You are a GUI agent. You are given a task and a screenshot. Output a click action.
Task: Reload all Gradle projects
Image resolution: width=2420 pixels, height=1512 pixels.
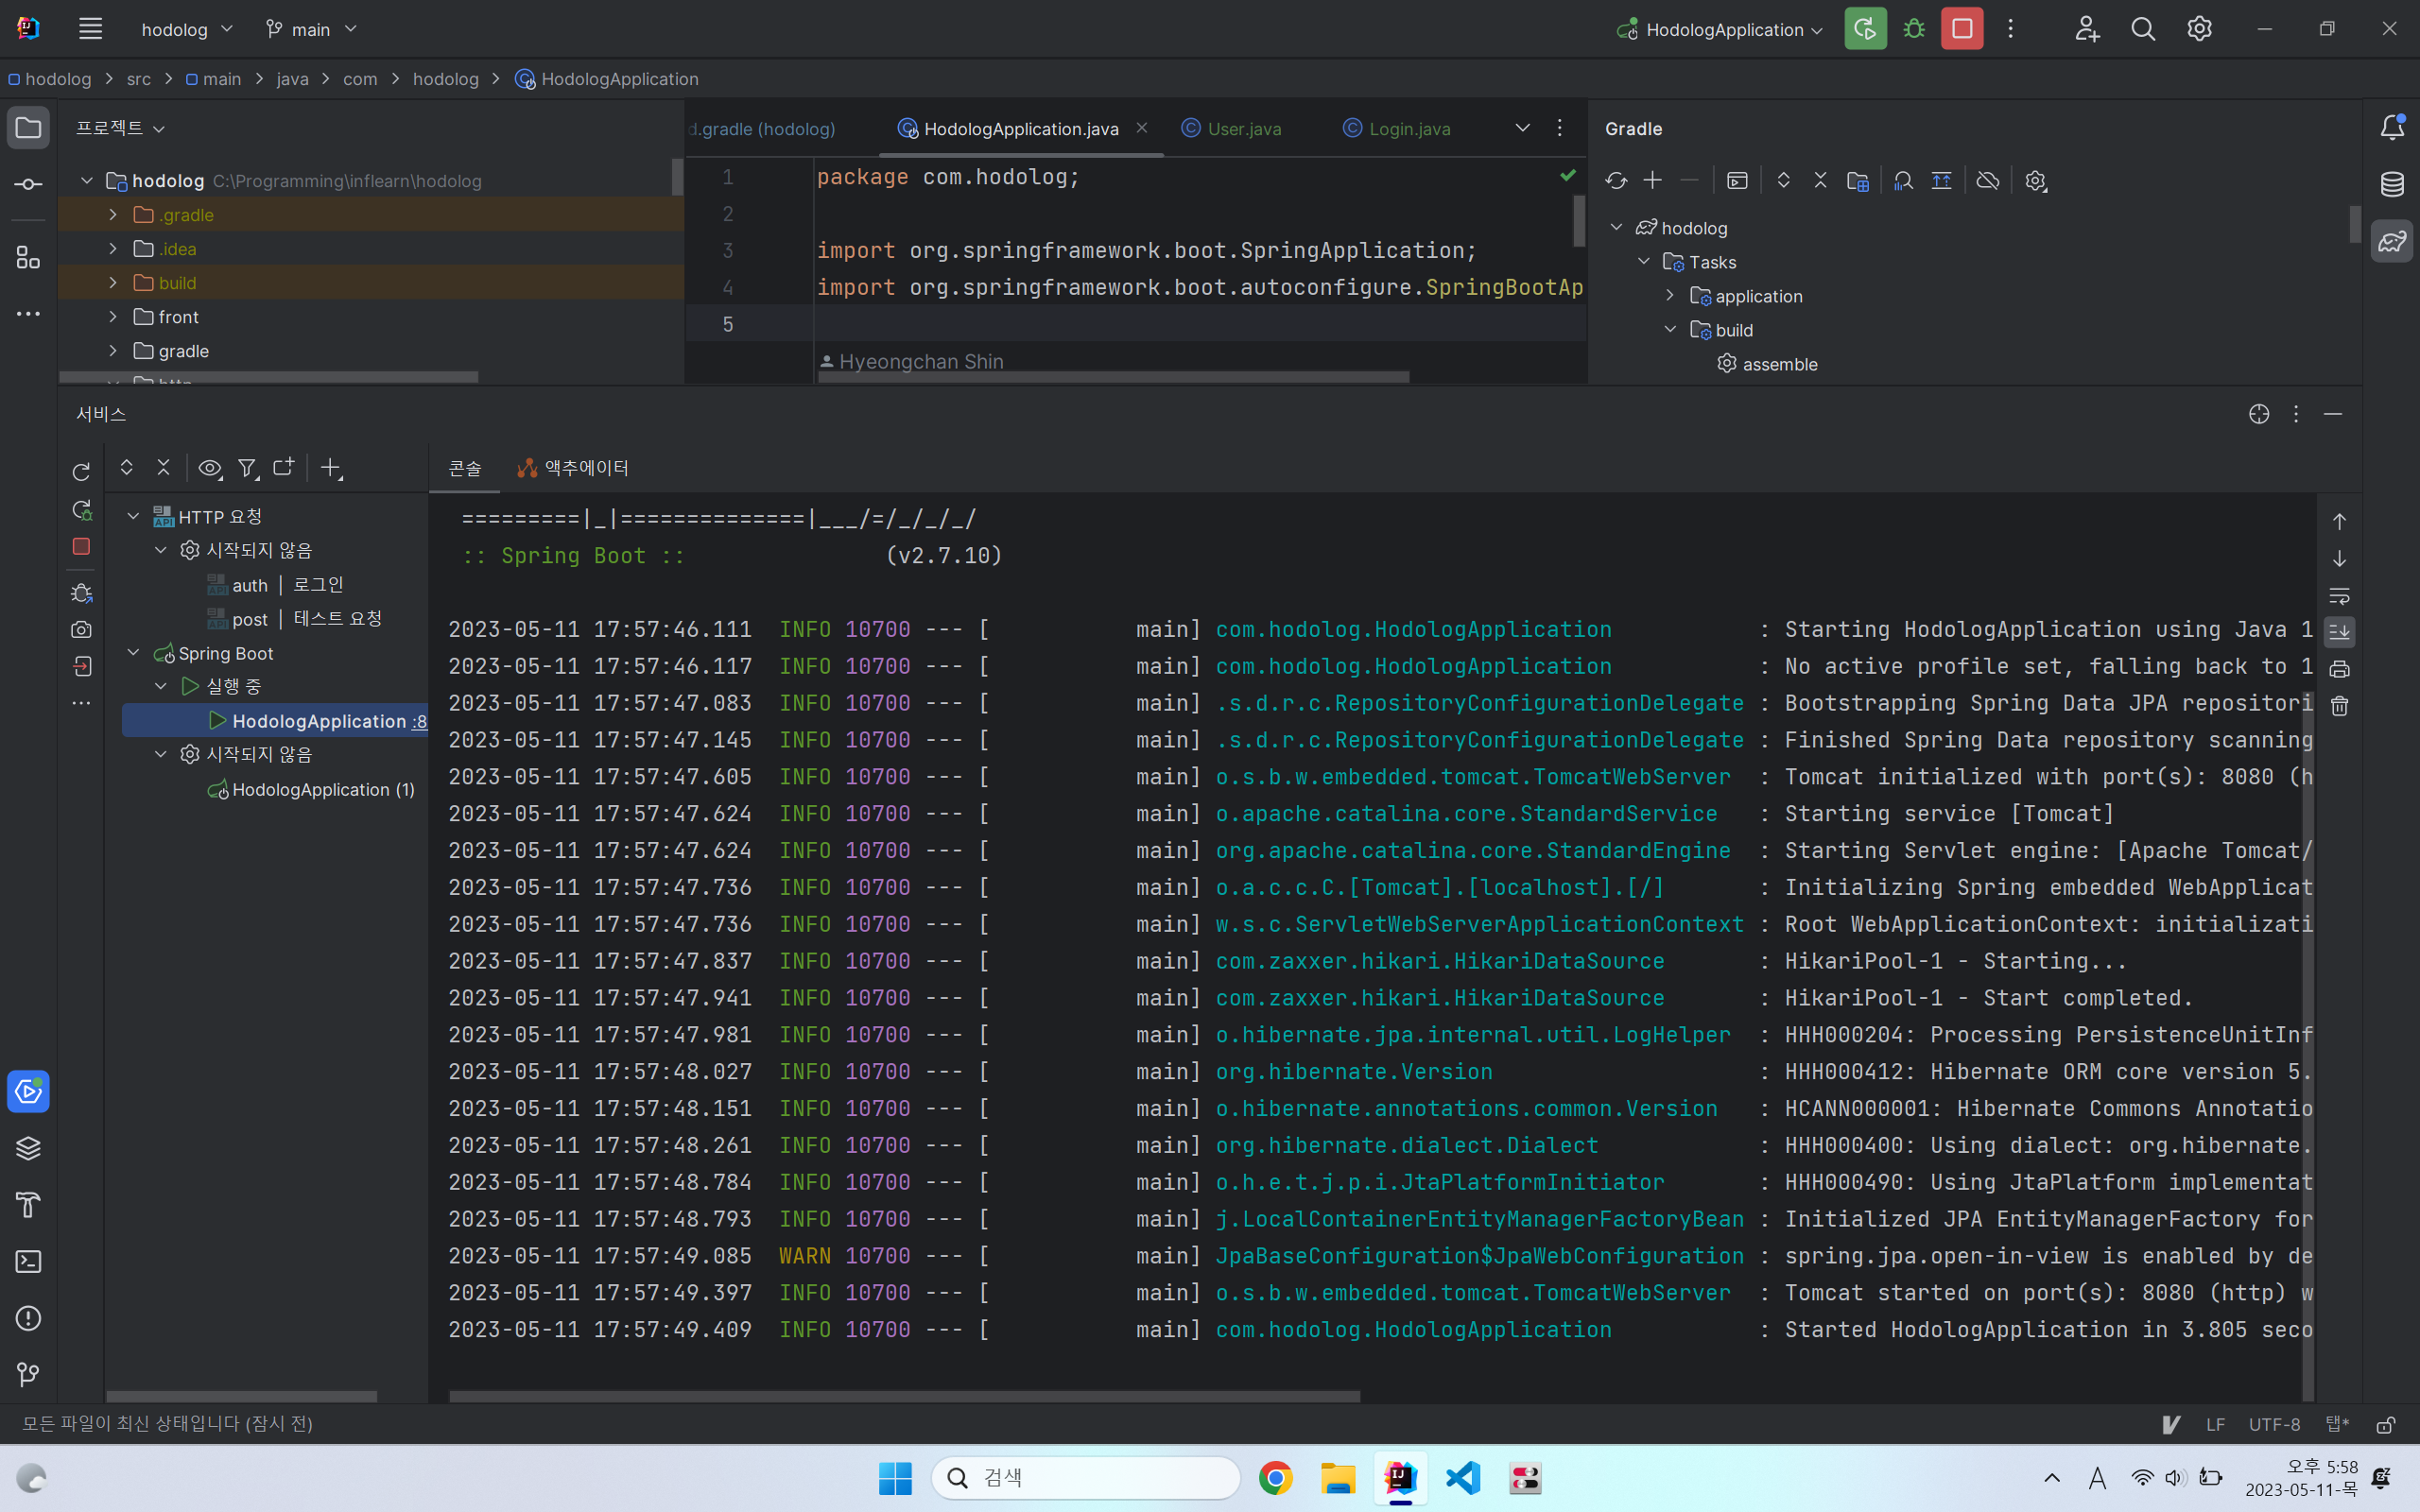(x=1616, y=181)
